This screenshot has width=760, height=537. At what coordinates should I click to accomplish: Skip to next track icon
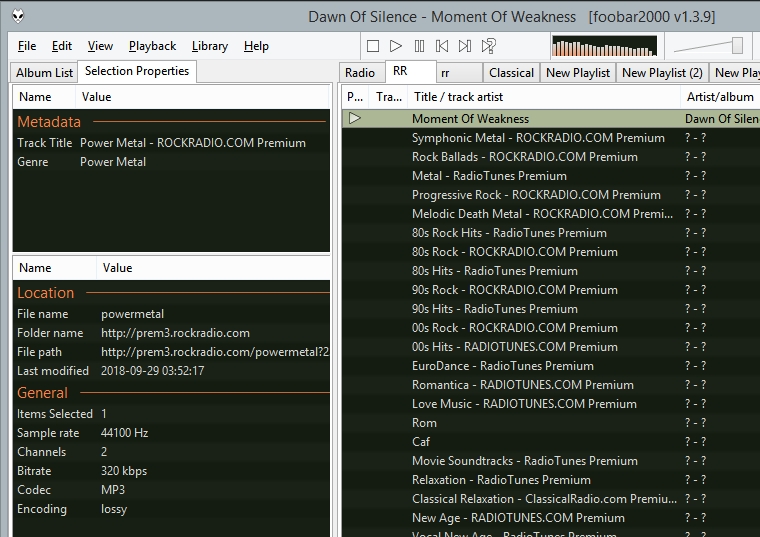click(465, 46)
